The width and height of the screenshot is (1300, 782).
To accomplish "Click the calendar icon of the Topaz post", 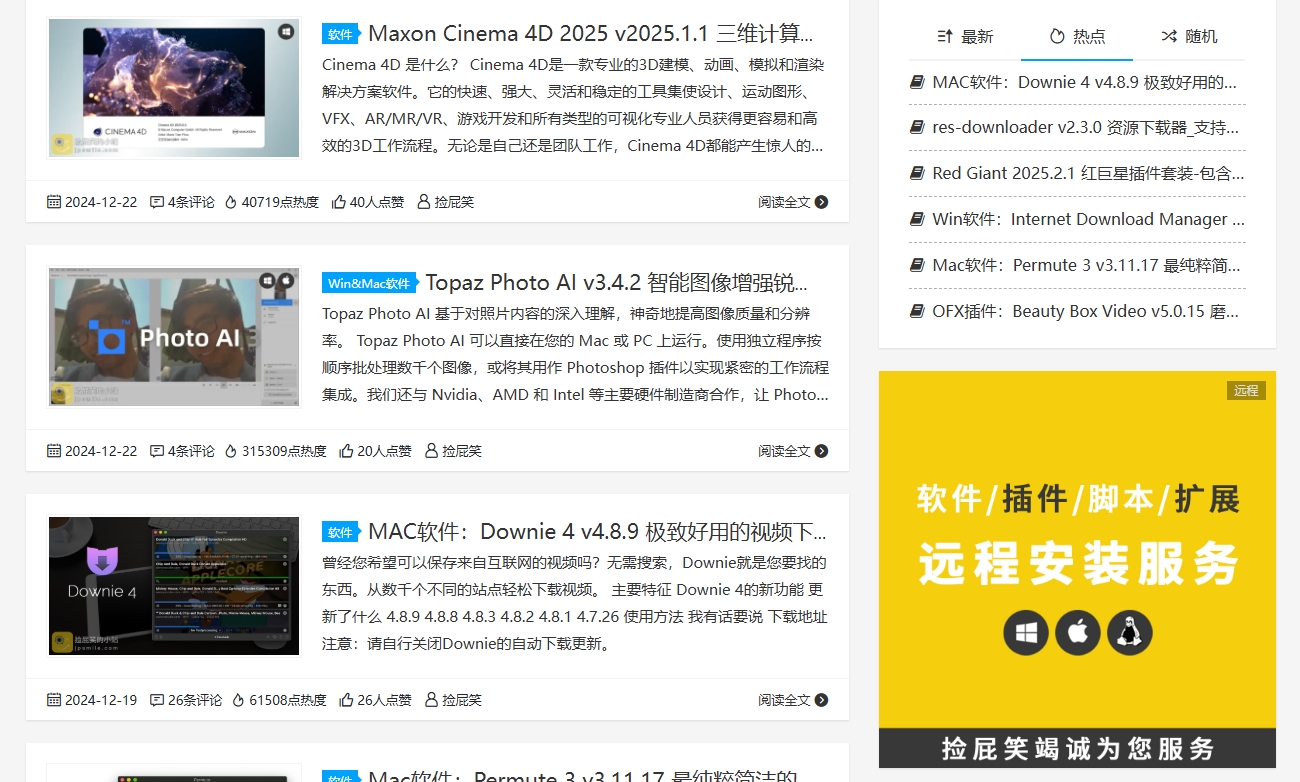I will coord(54,451).
